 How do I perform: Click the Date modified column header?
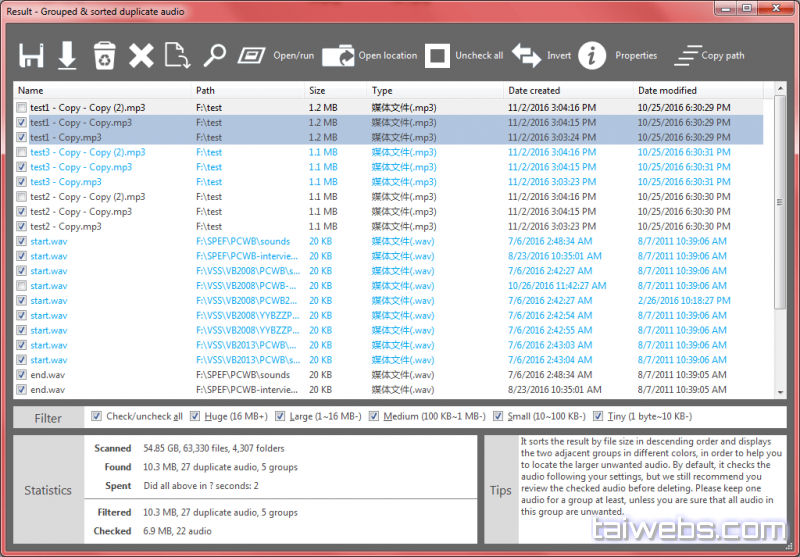pos(700,91)
